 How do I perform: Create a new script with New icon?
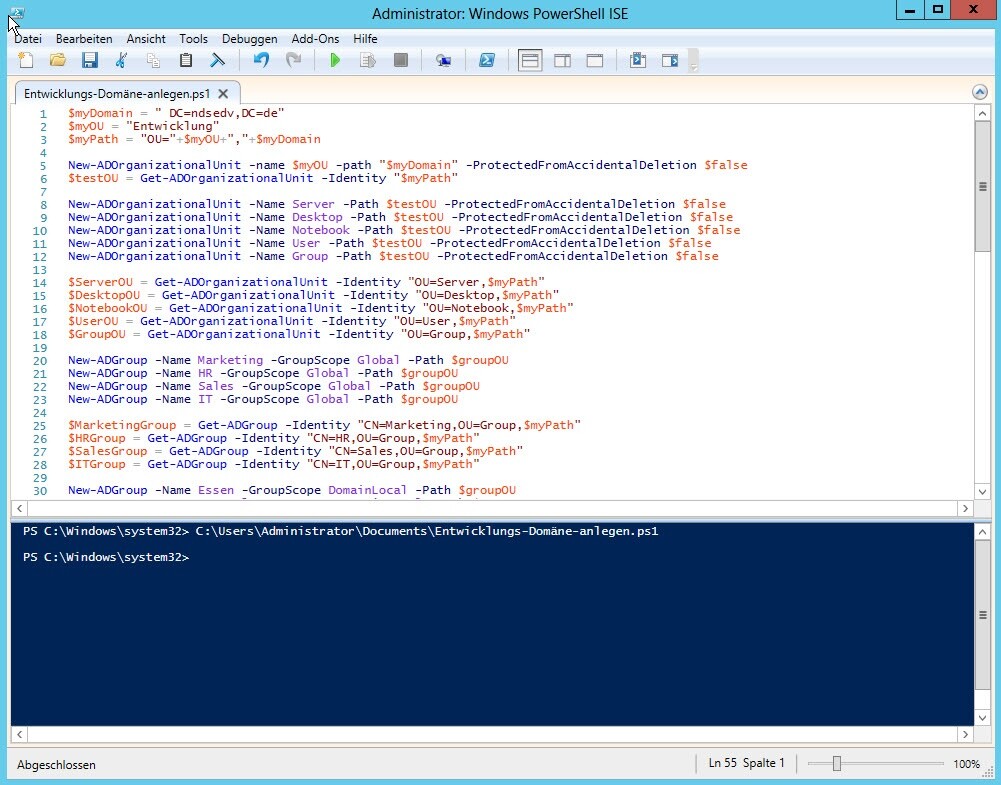[x=25, y=60]
